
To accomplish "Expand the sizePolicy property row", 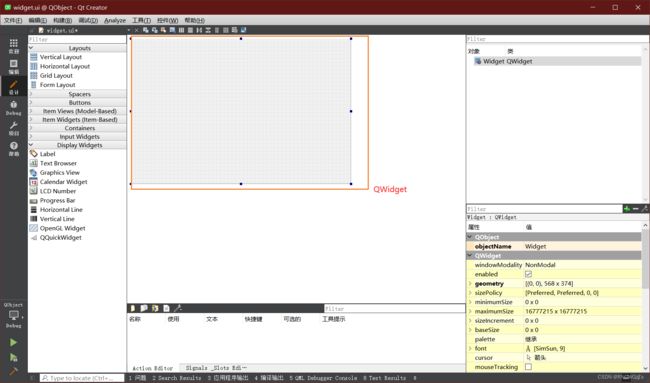I will click(x=470, y=293).
